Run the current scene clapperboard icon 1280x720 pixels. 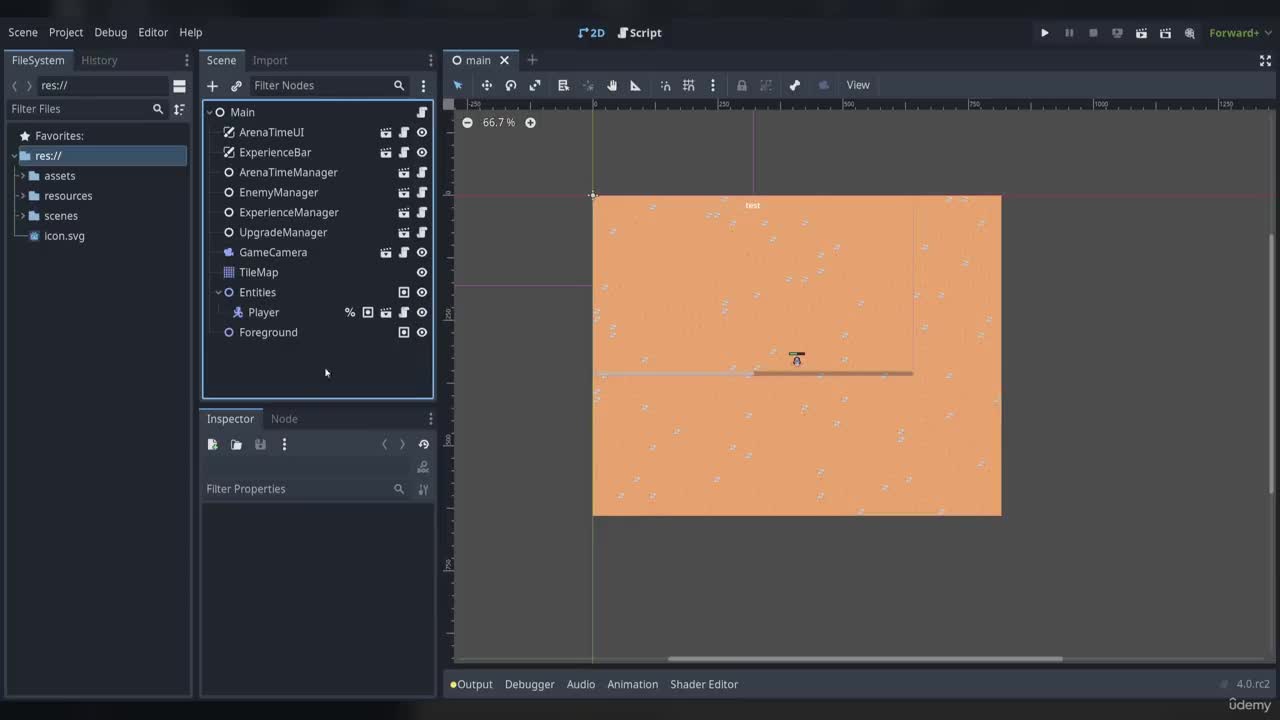[x=1141, y=33]
